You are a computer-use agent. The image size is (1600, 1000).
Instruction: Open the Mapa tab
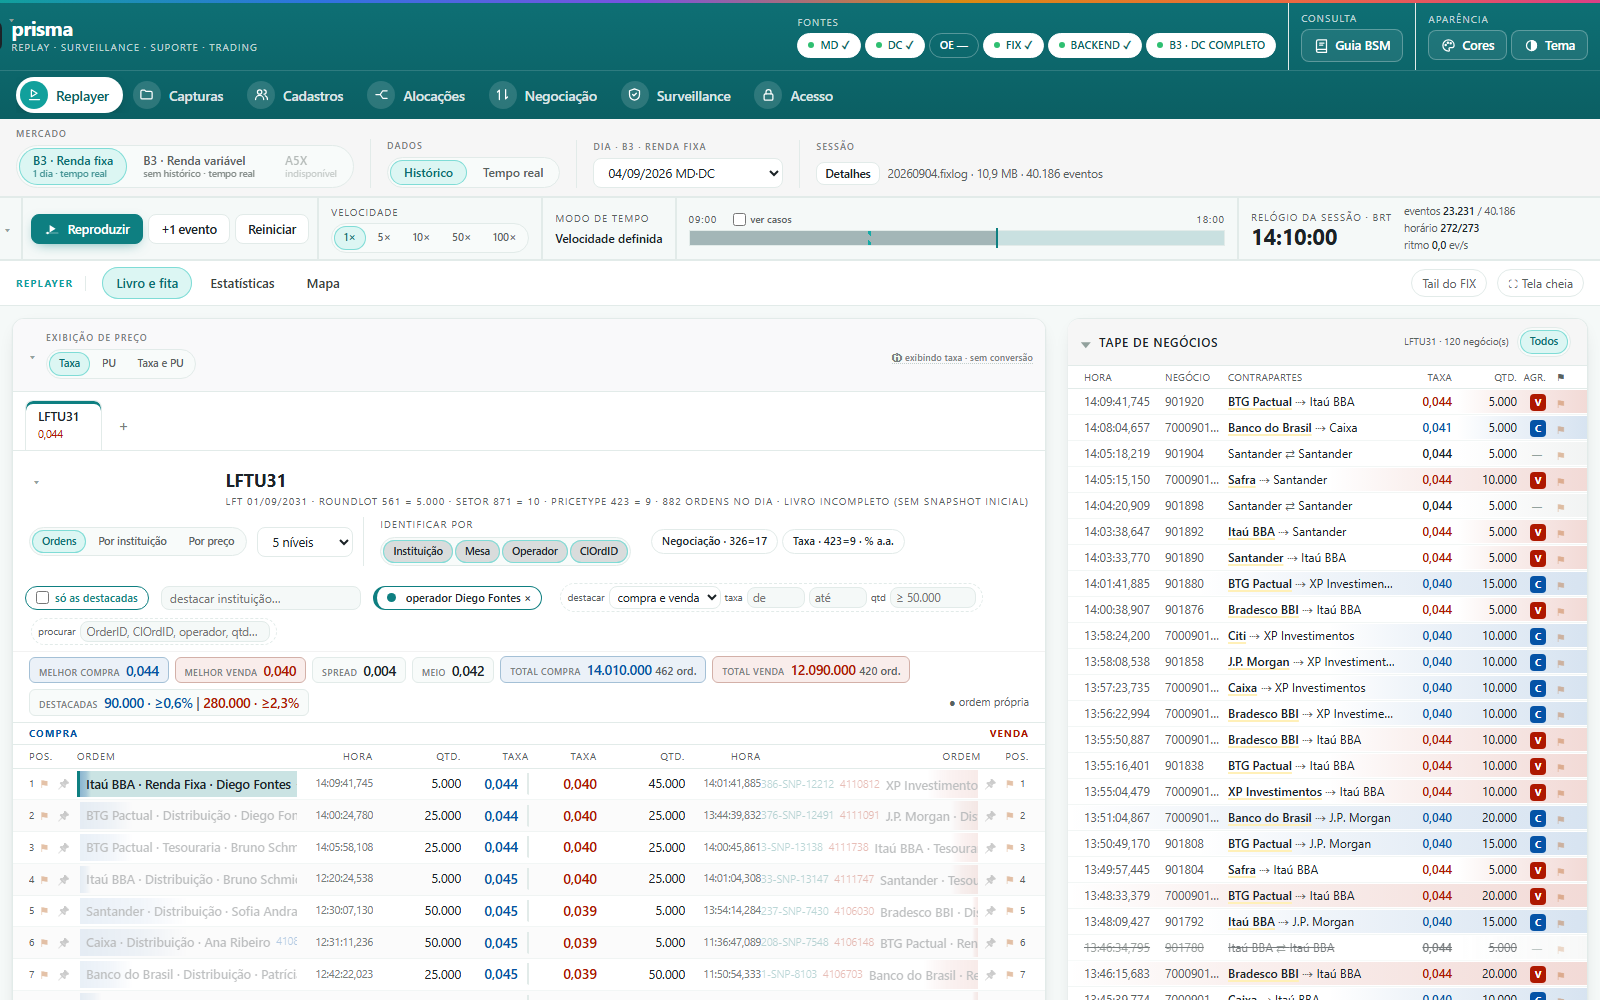[x=323, y=284]
